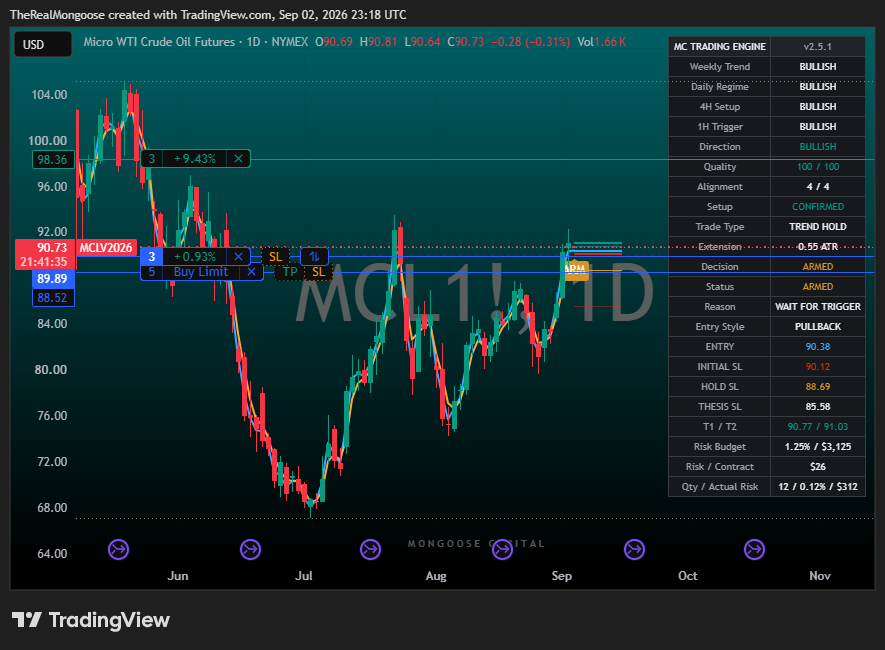Screen dimensions: 885x650
Task: Click the green BULLISH value beside Direction
Action: tap(817, 147)
